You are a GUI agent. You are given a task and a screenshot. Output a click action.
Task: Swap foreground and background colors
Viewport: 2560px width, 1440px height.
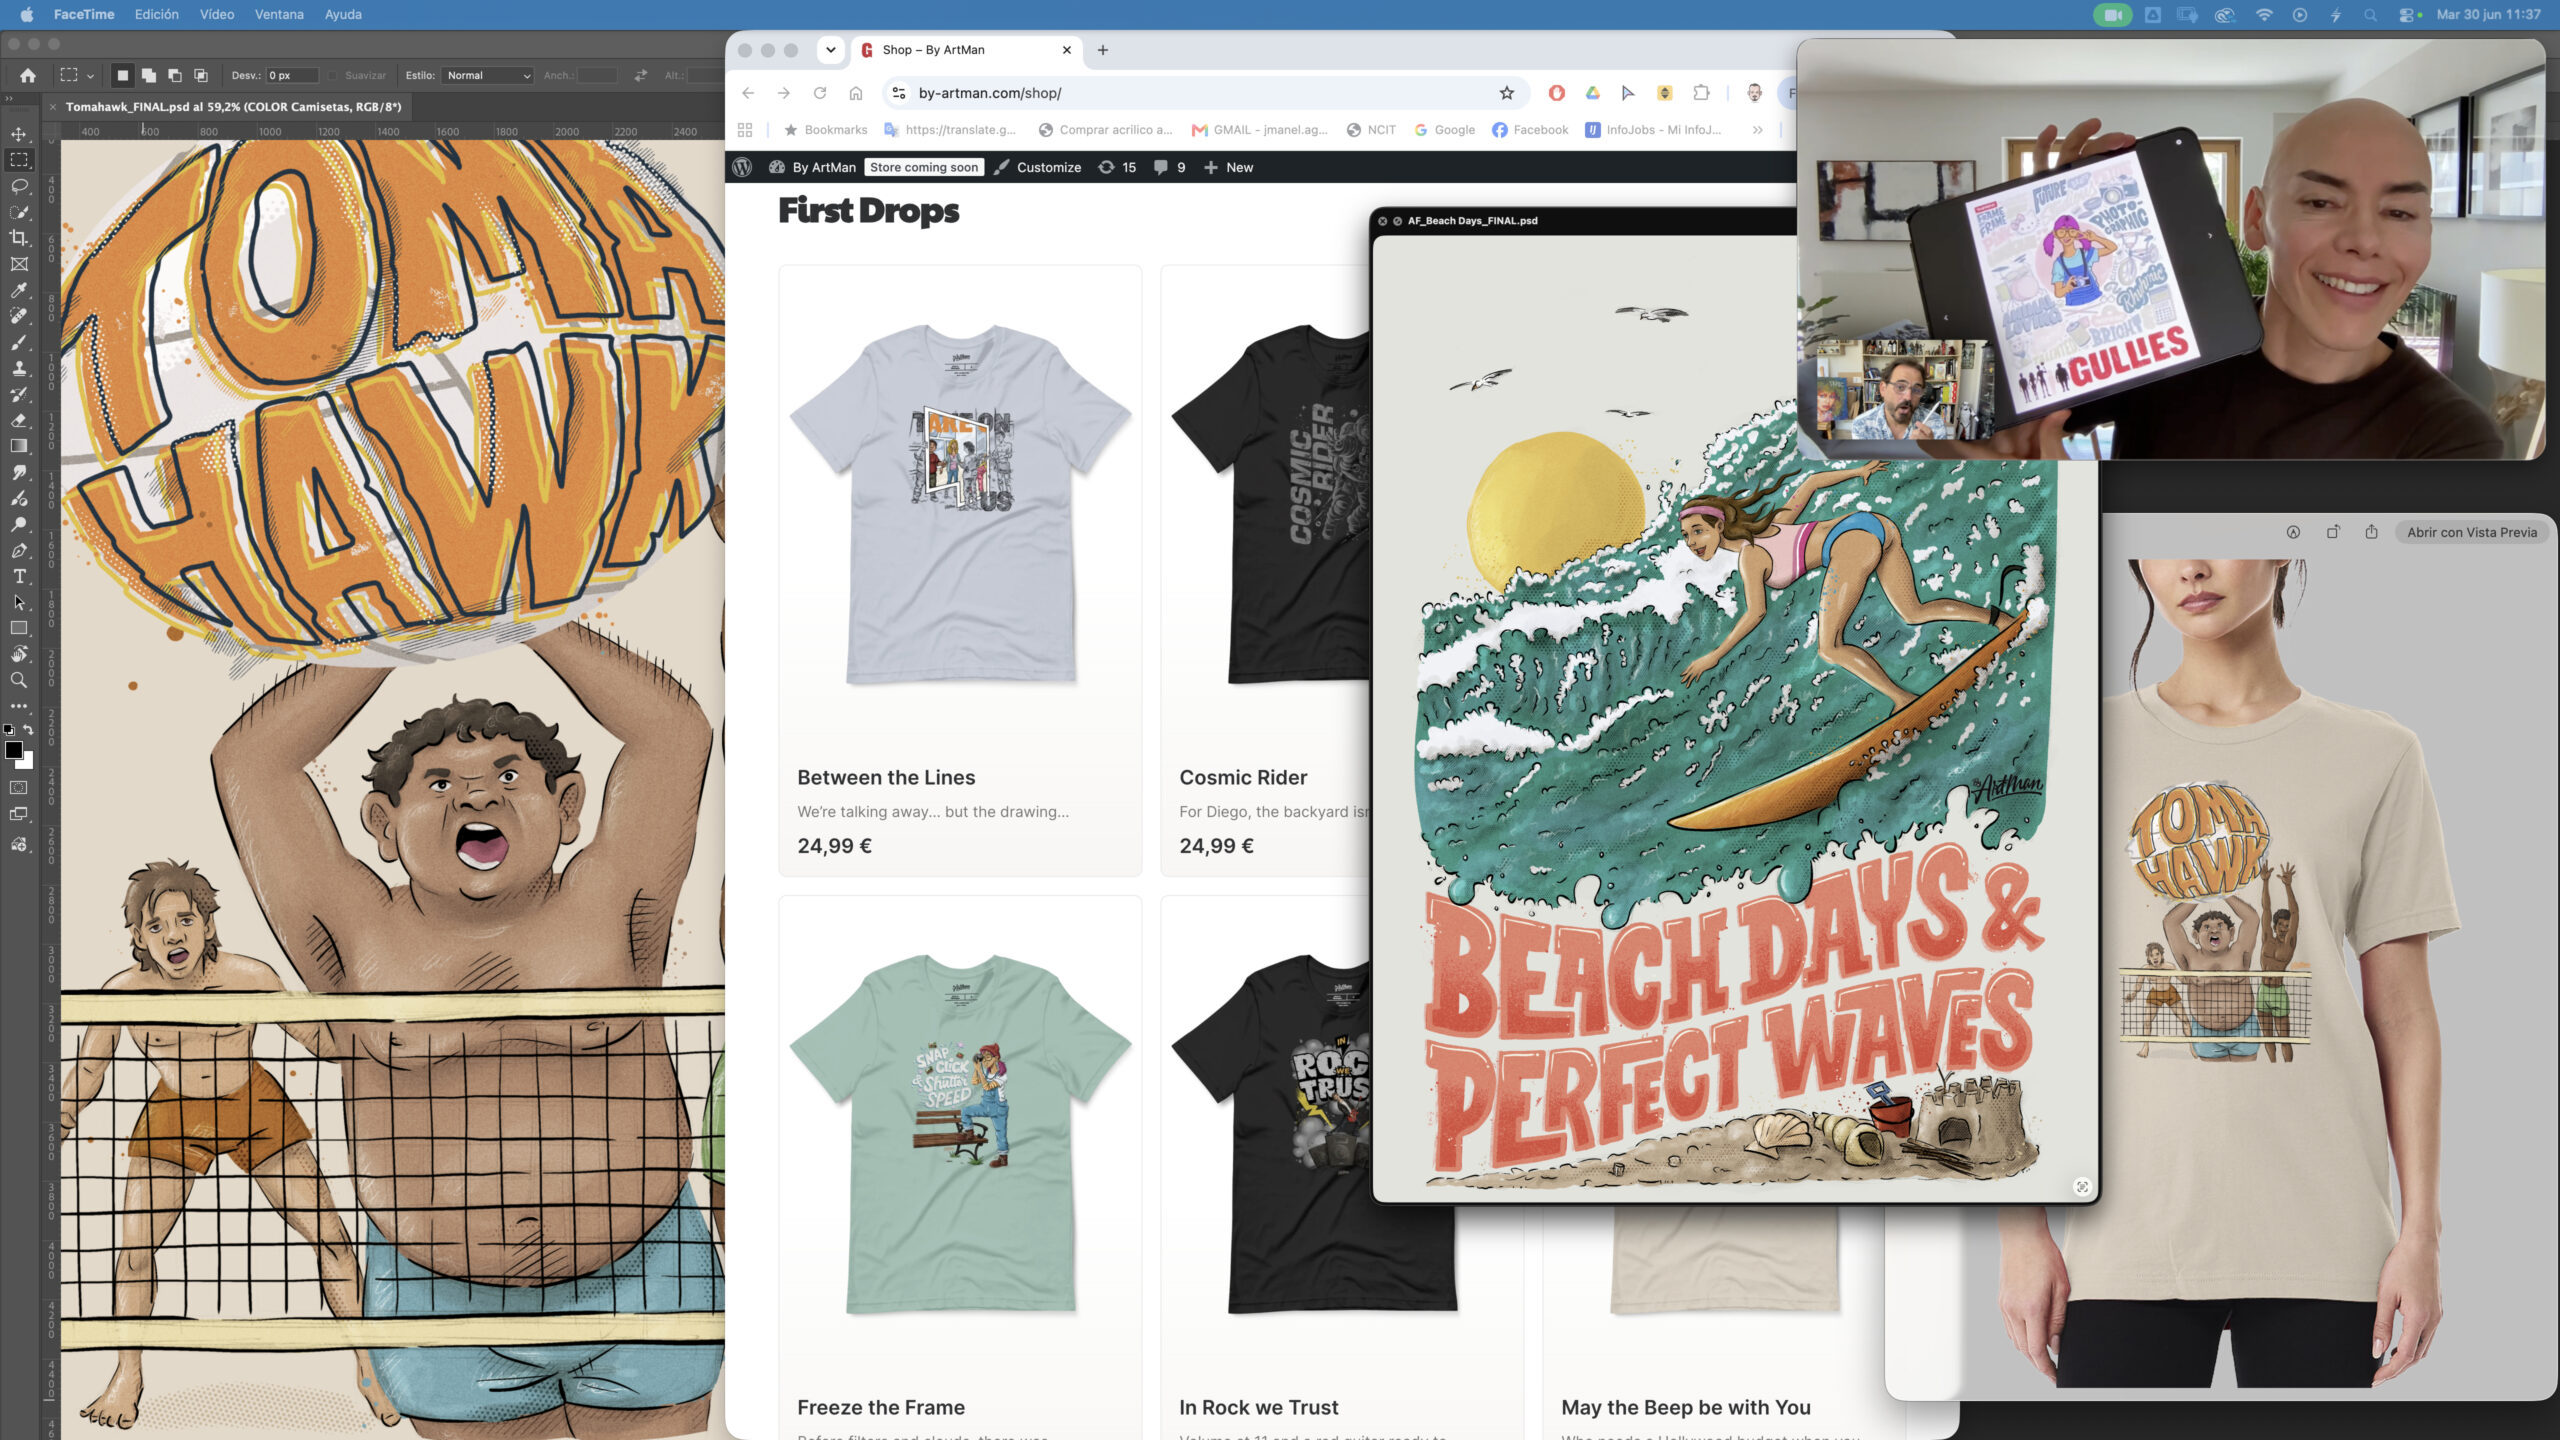click(28, 730)
